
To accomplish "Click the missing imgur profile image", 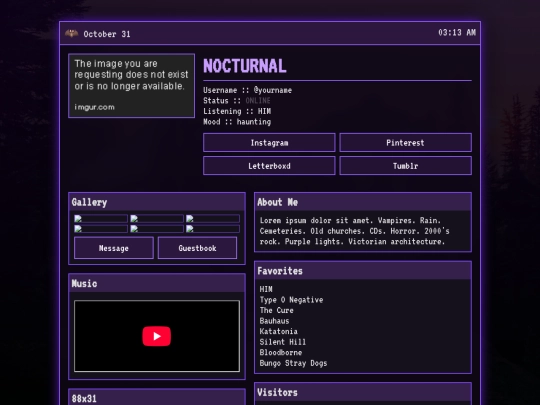I will click(x=132, y=85).
